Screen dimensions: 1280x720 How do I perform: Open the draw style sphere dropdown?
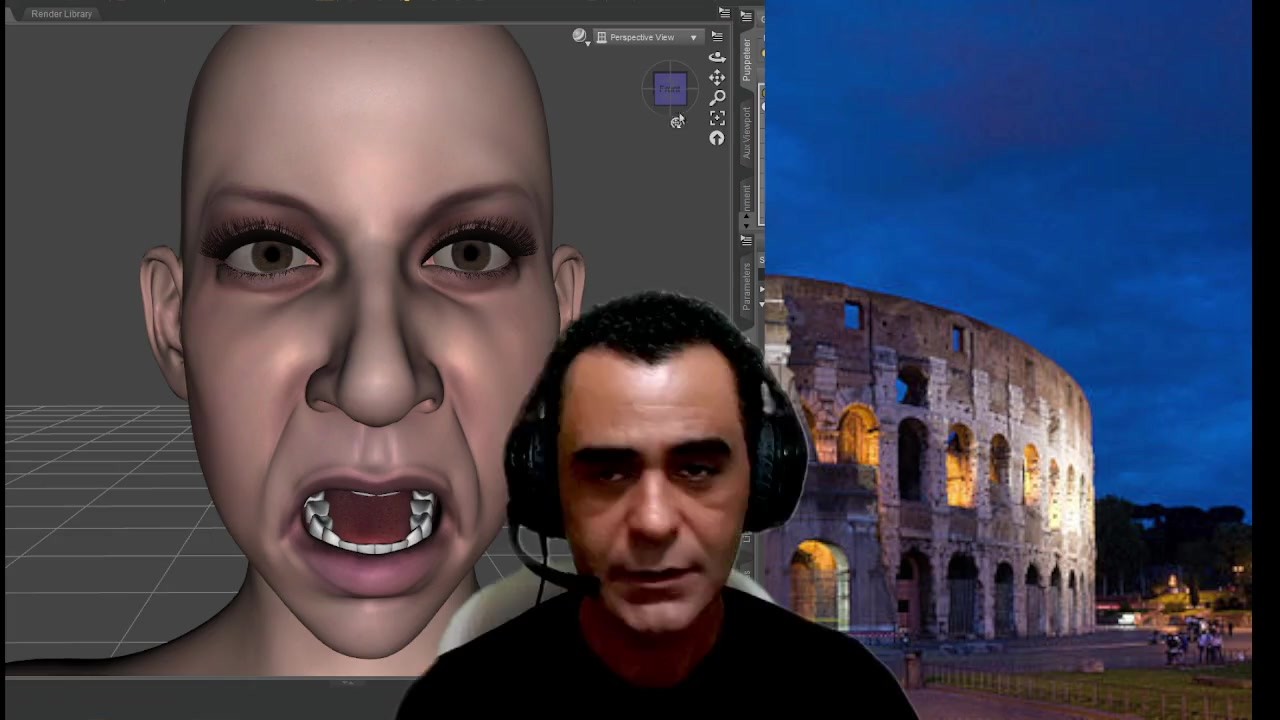(x=580, y=37)
